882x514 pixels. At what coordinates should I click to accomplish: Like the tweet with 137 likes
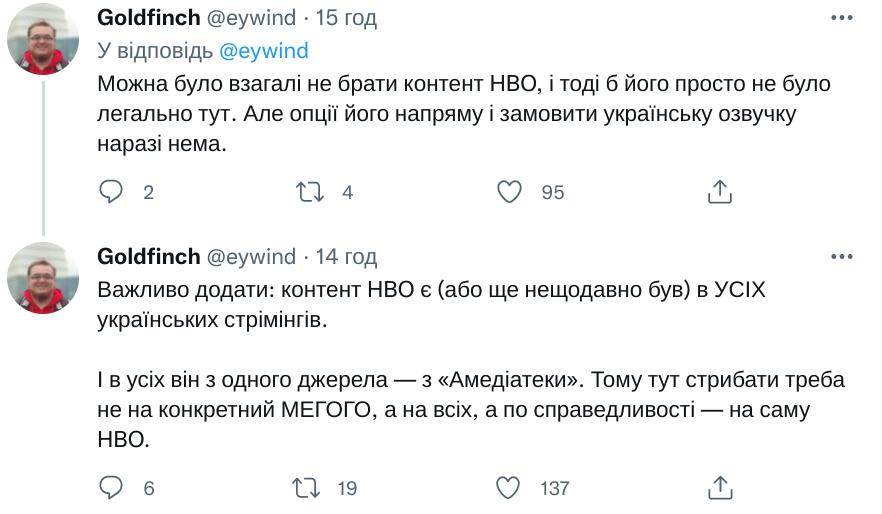[510, 487]
